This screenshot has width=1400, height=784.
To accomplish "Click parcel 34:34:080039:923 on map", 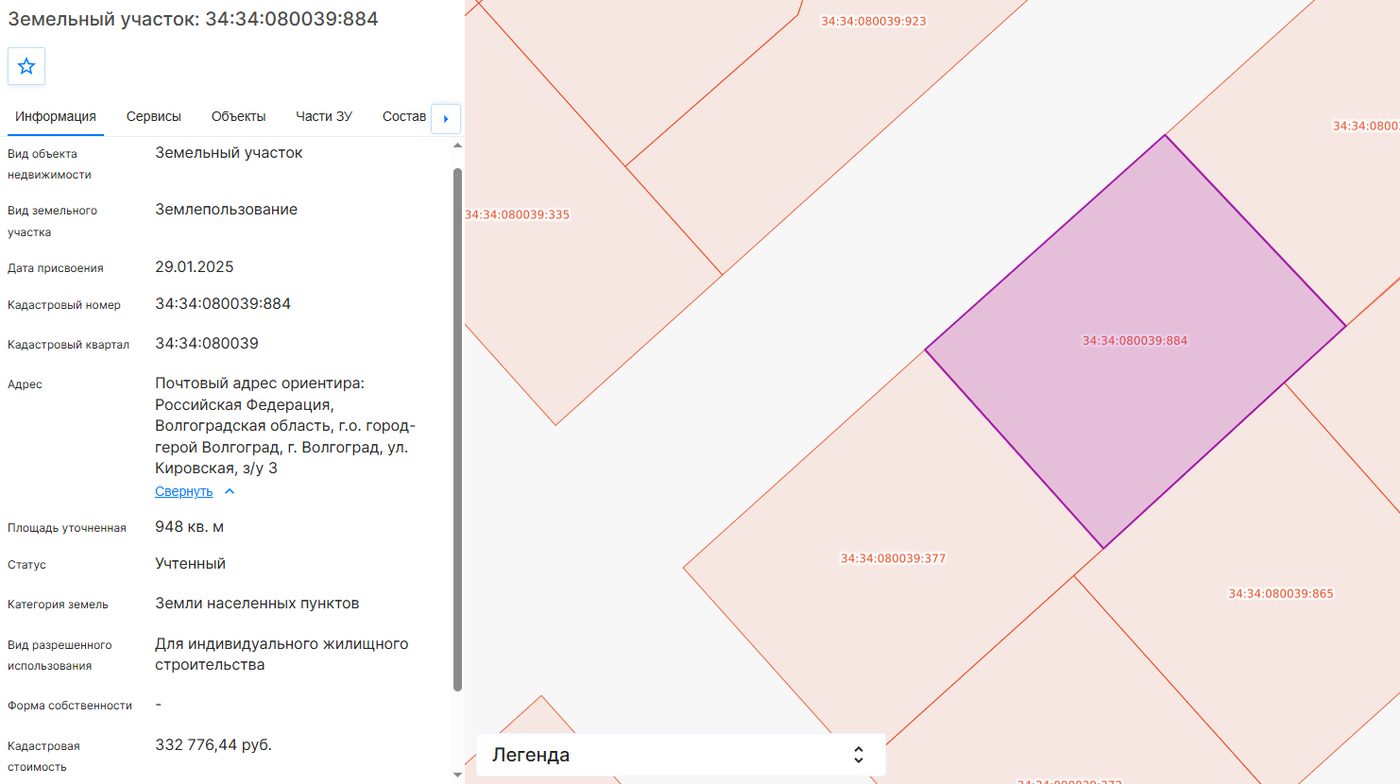I will [x=874, y=20].
